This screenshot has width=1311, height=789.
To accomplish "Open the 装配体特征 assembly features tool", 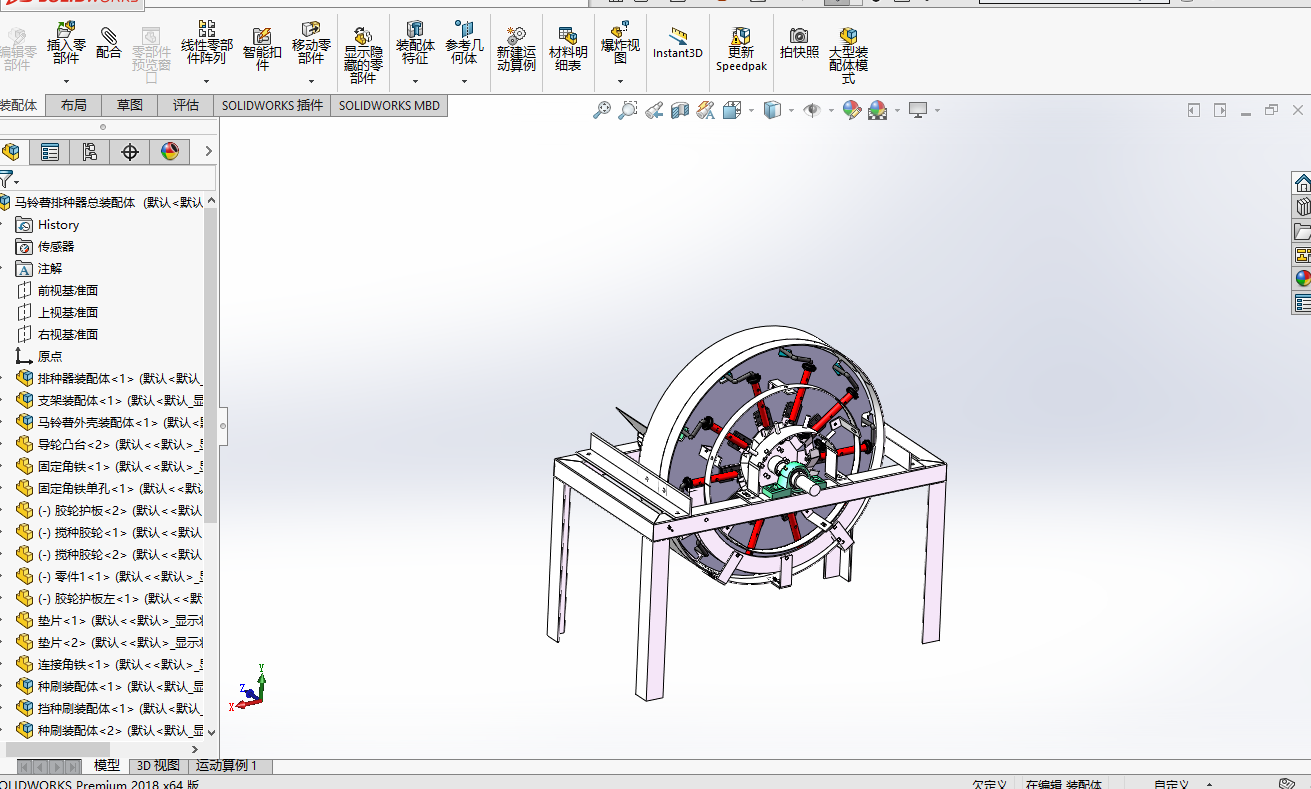I will (415, 43).
